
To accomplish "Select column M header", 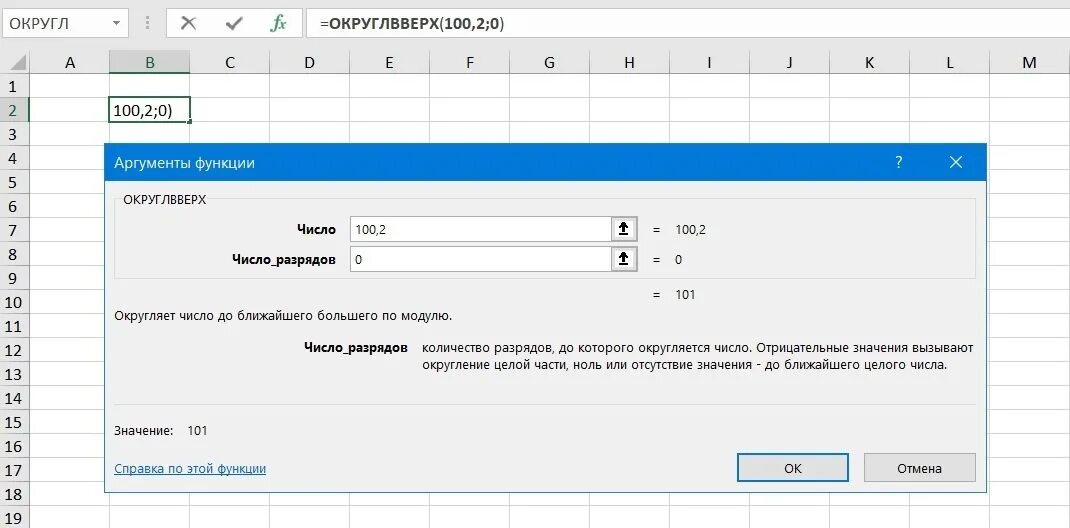I will (x=1029, y=63).
